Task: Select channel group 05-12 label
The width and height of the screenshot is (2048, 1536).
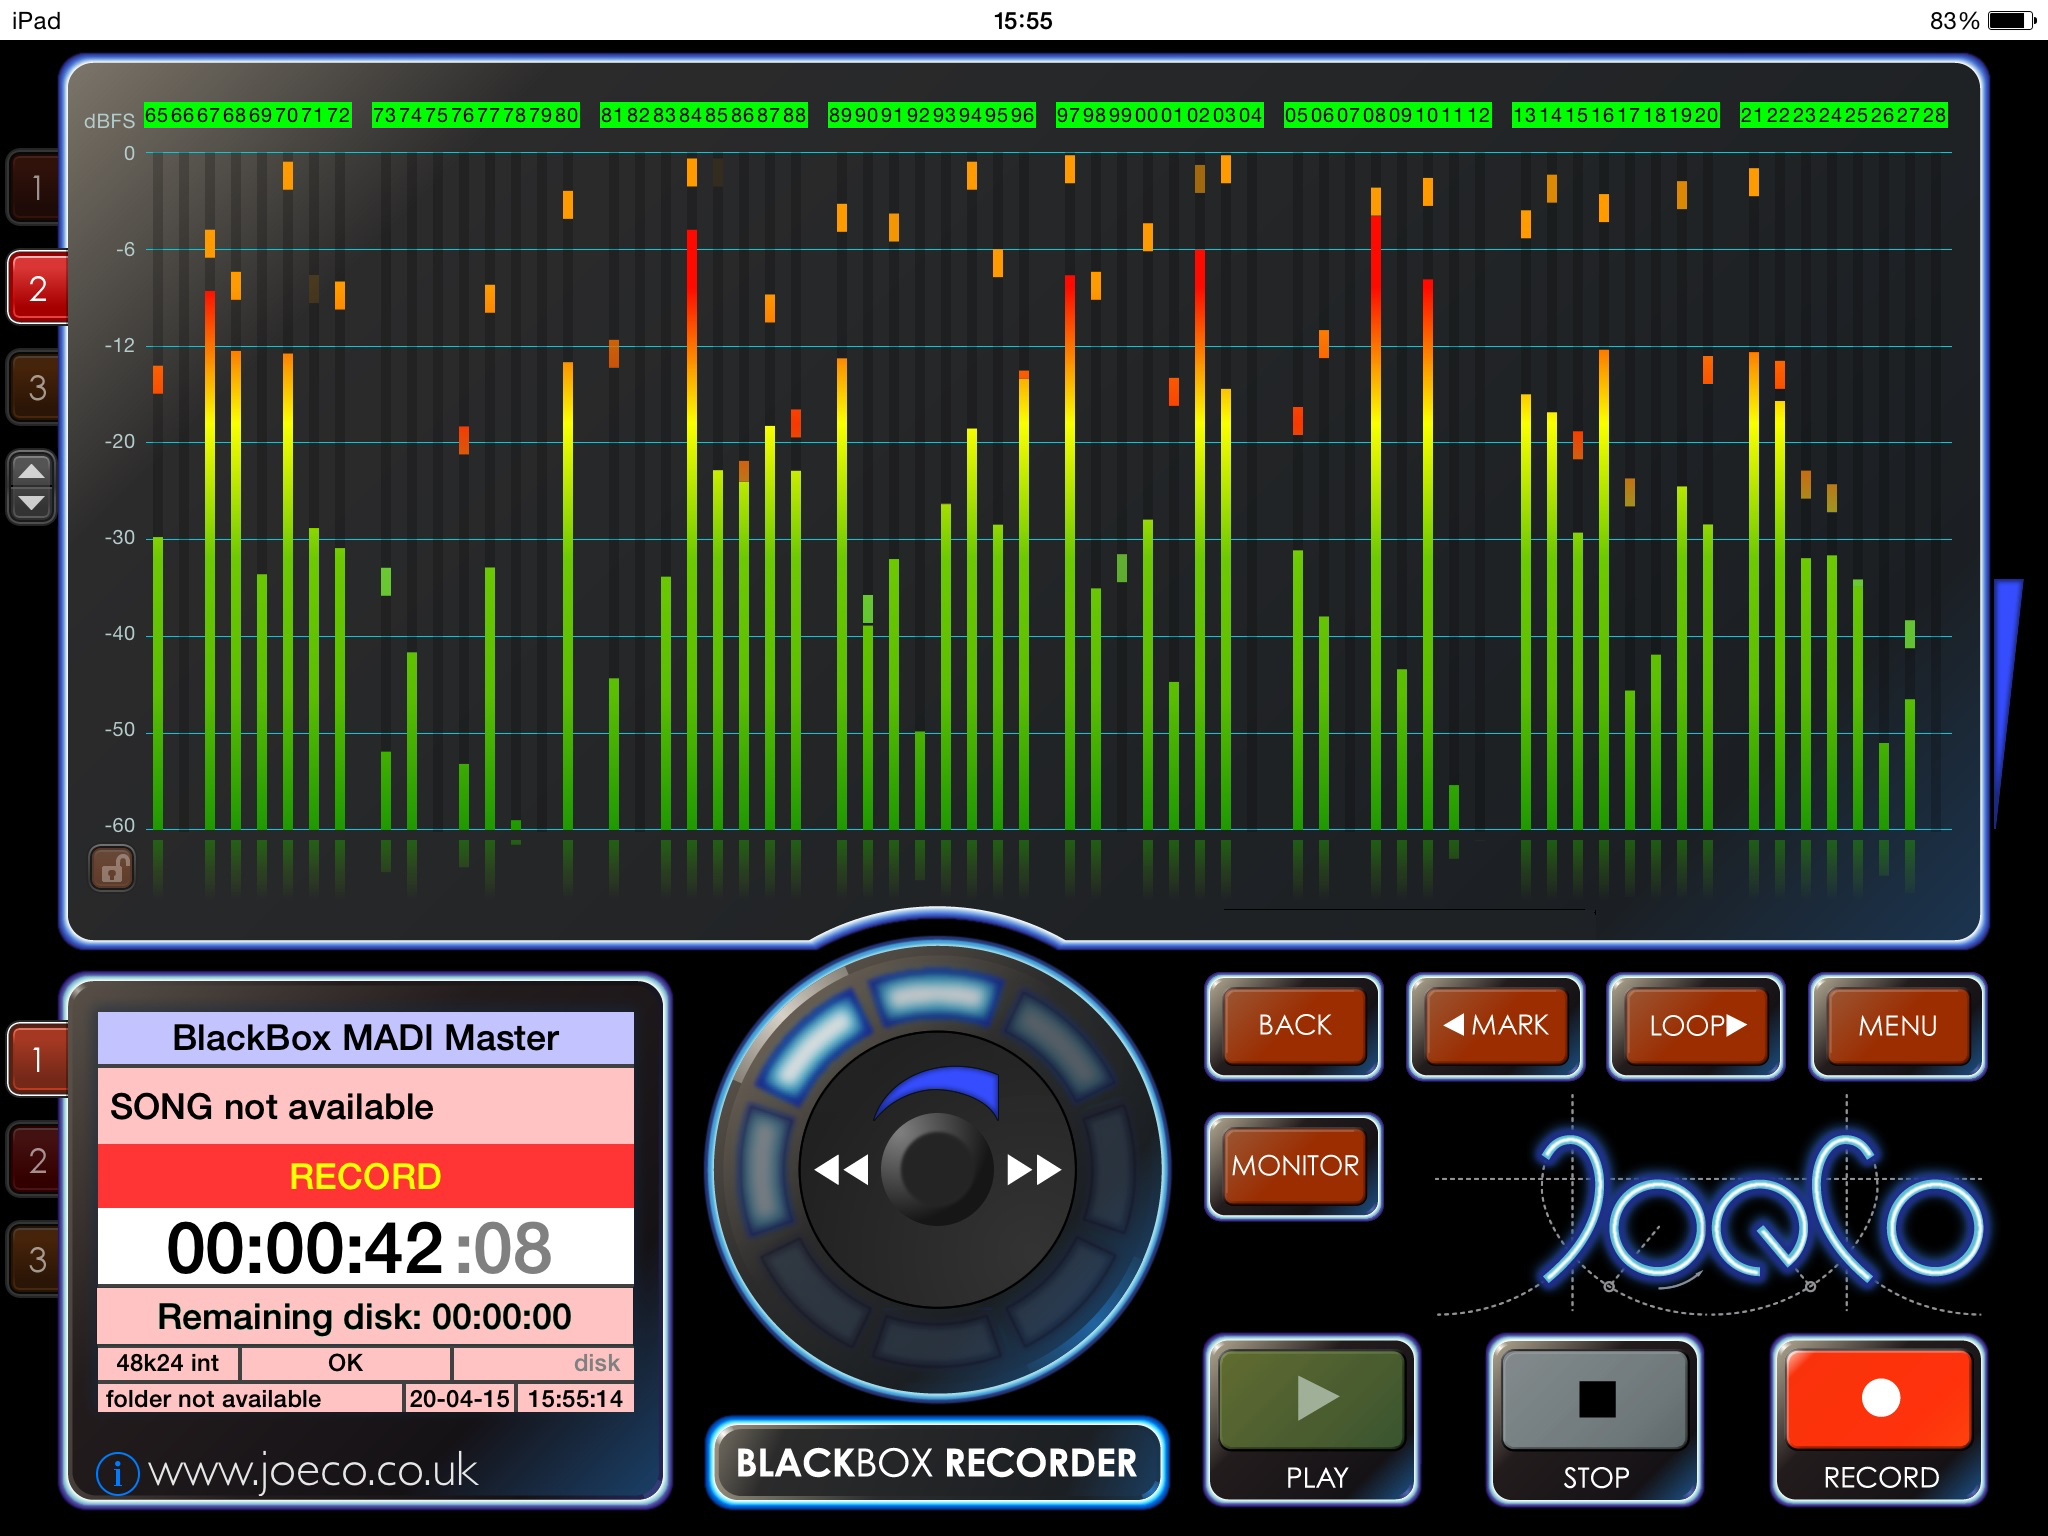Action: 1388,116
